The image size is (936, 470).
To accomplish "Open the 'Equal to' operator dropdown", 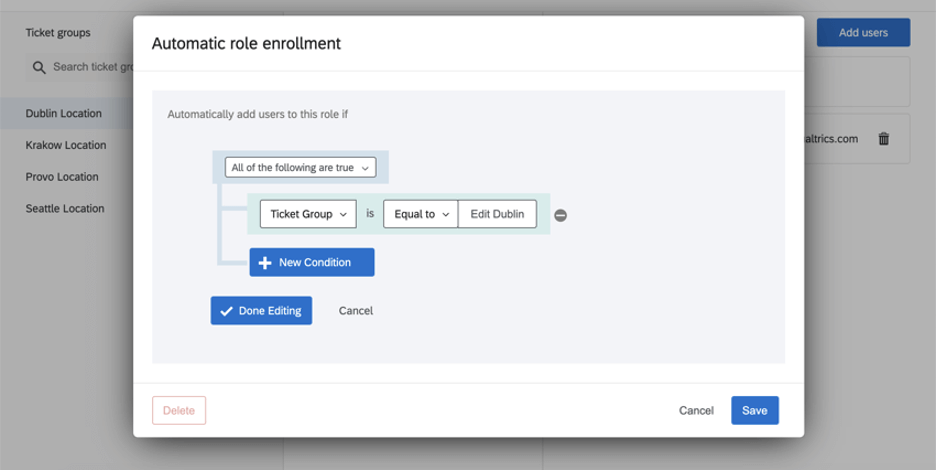I will pos(420,214).
